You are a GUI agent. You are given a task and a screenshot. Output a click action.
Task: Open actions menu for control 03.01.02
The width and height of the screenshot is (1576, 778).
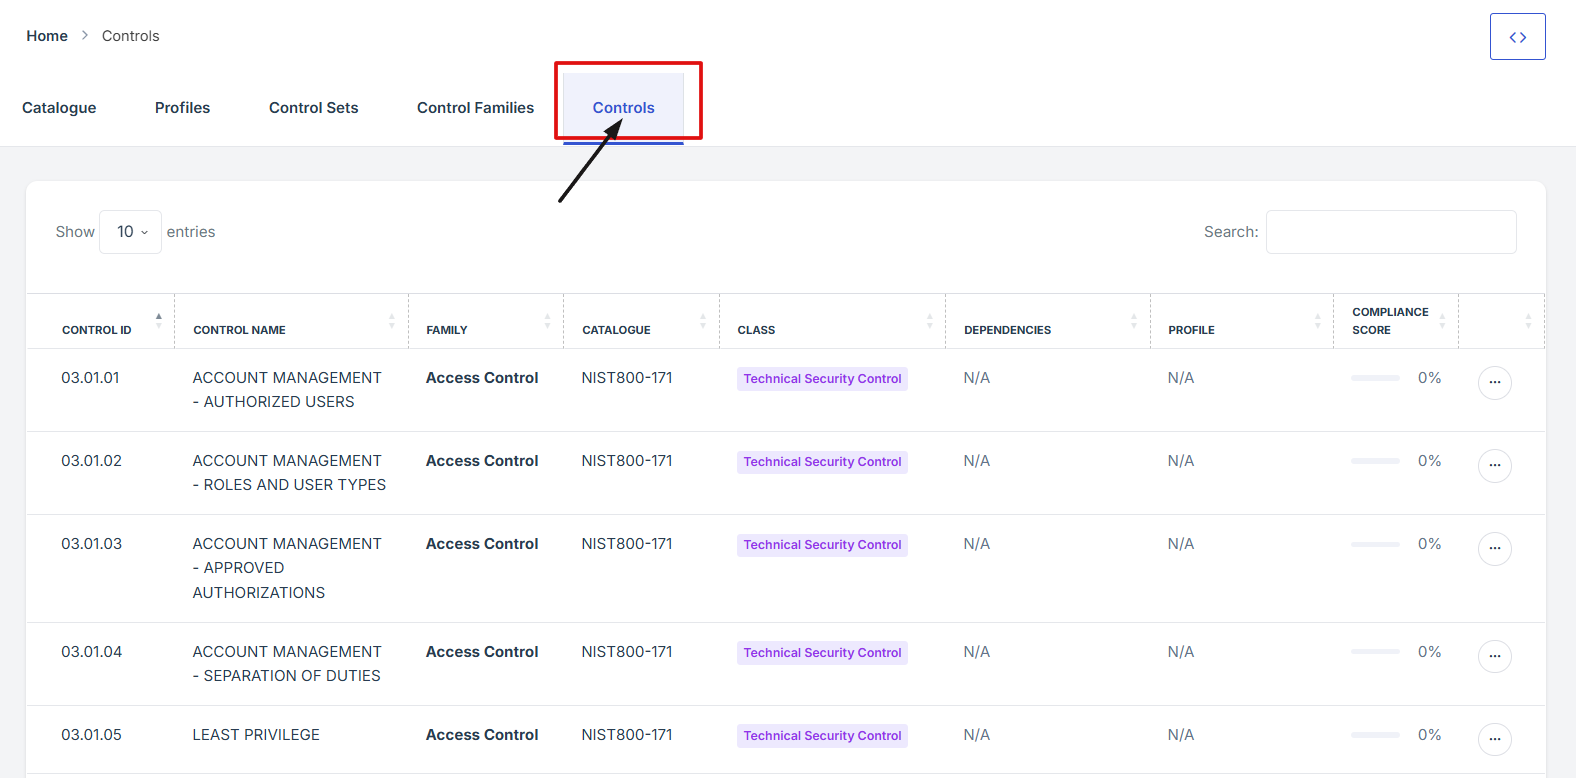coord(1494,465)
